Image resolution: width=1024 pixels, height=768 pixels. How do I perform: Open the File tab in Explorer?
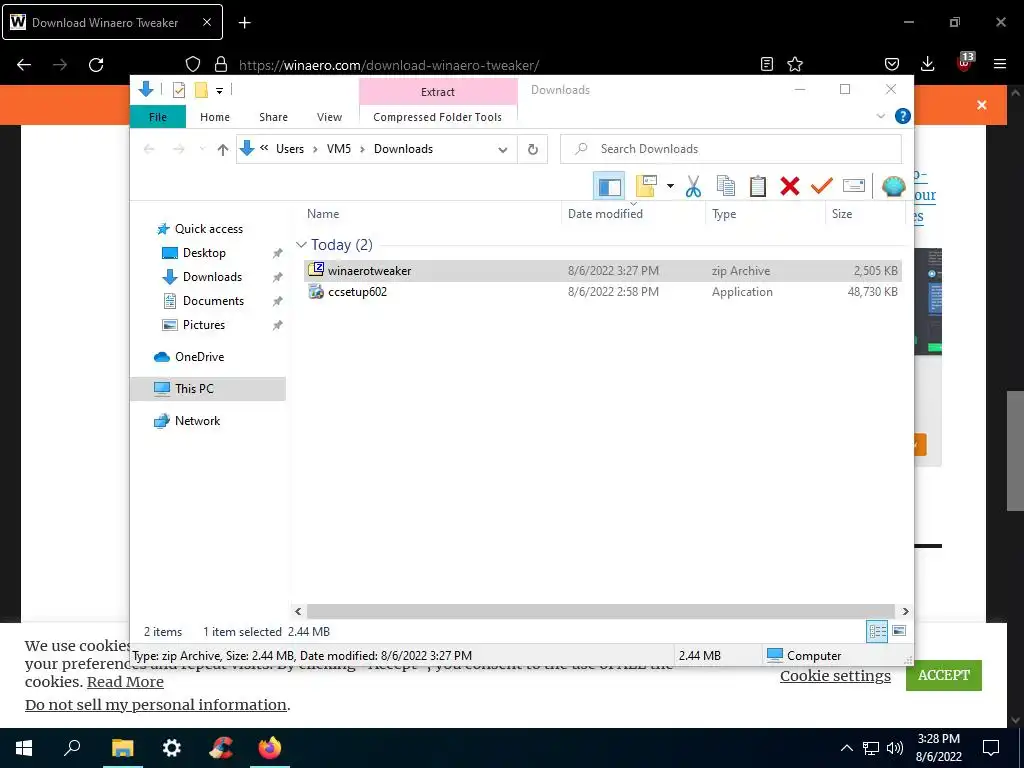coord(158,117)
